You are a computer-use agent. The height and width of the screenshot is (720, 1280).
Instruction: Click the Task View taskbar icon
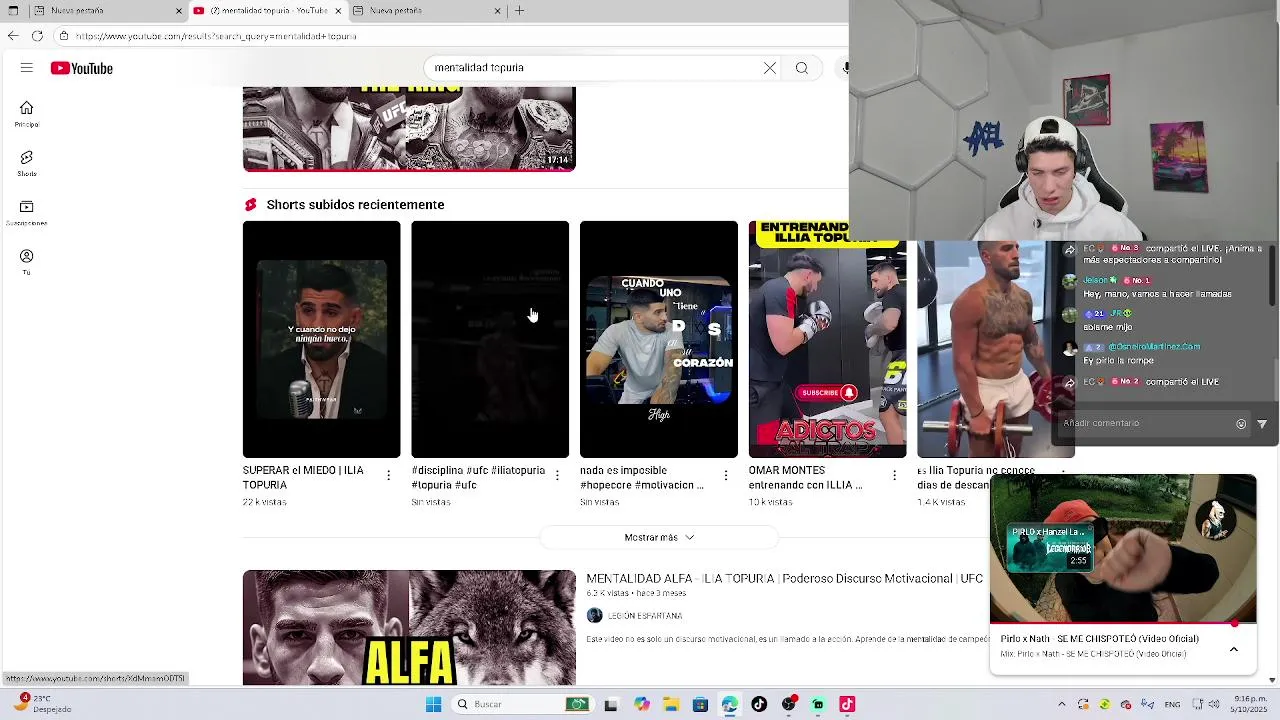pos(611,704)
